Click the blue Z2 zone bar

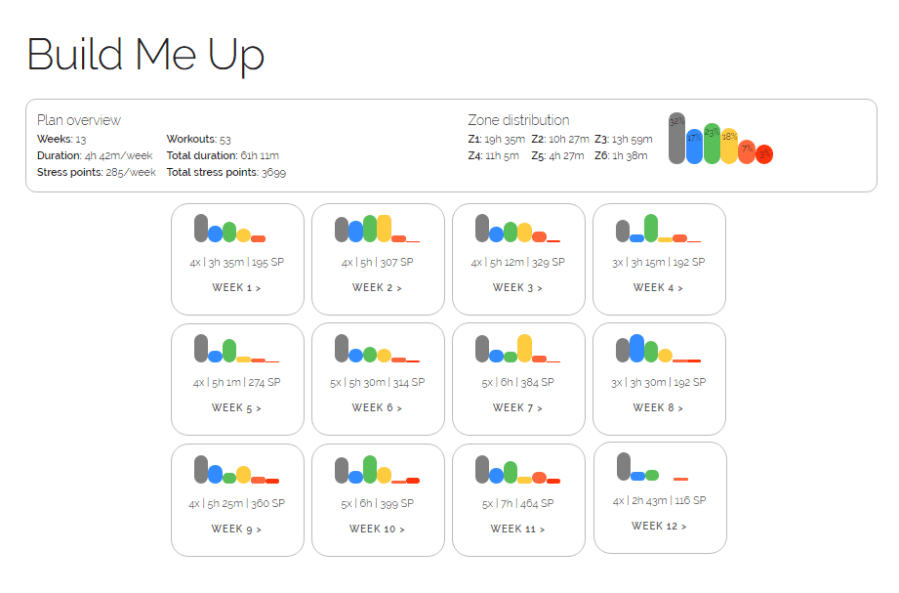click(x=694, y=147)
